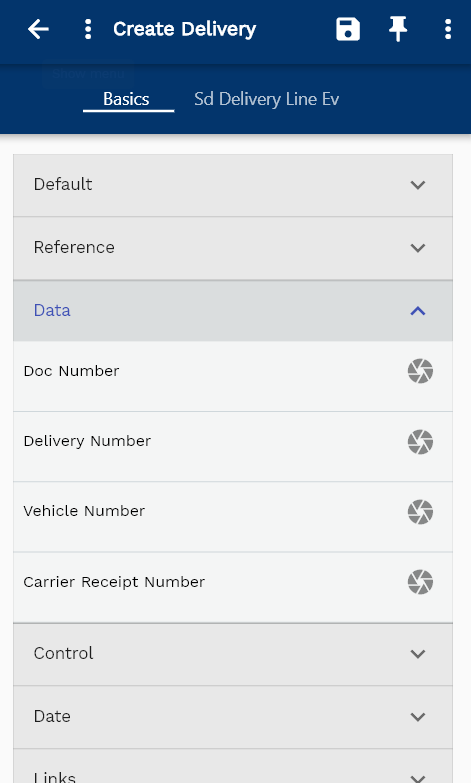Expand the Date section

pos(233,717)
